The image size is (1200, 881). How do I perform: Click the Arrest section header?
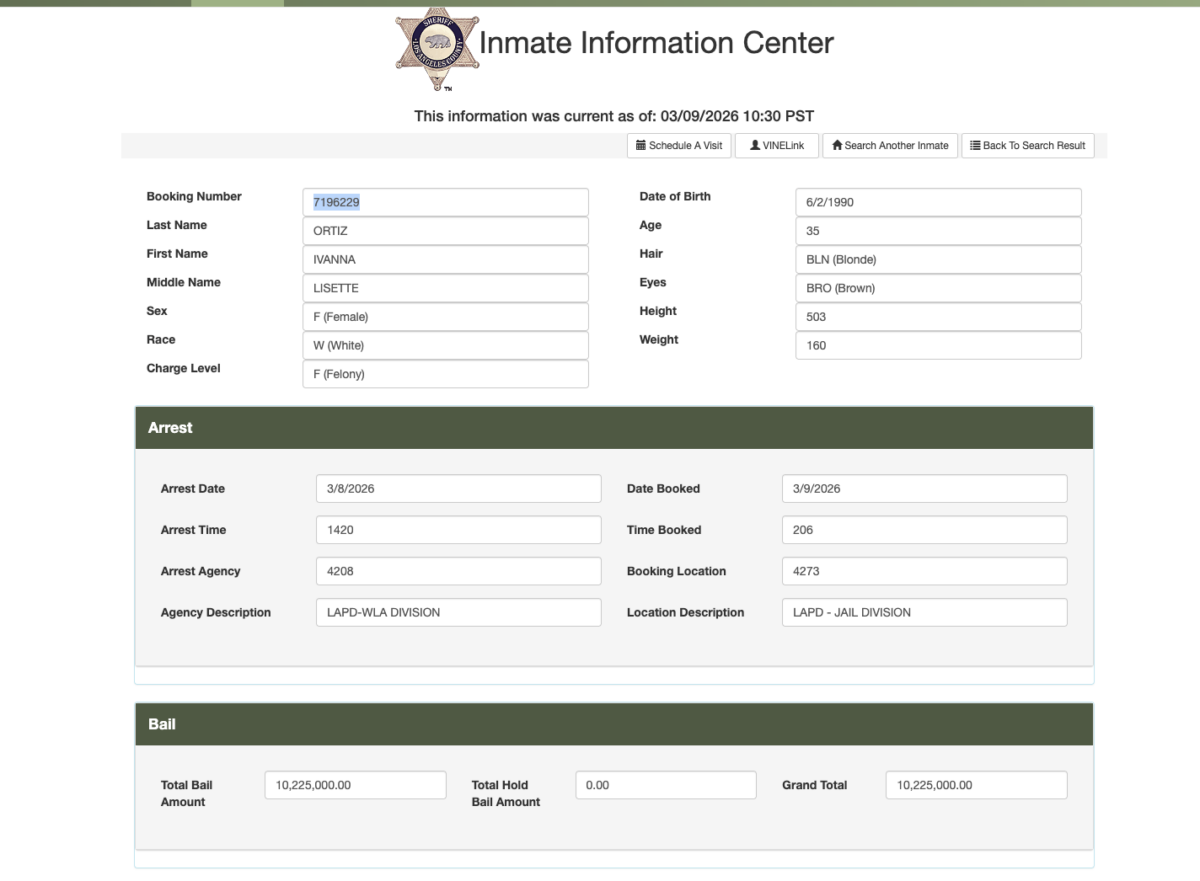click(x=614, y=428)
